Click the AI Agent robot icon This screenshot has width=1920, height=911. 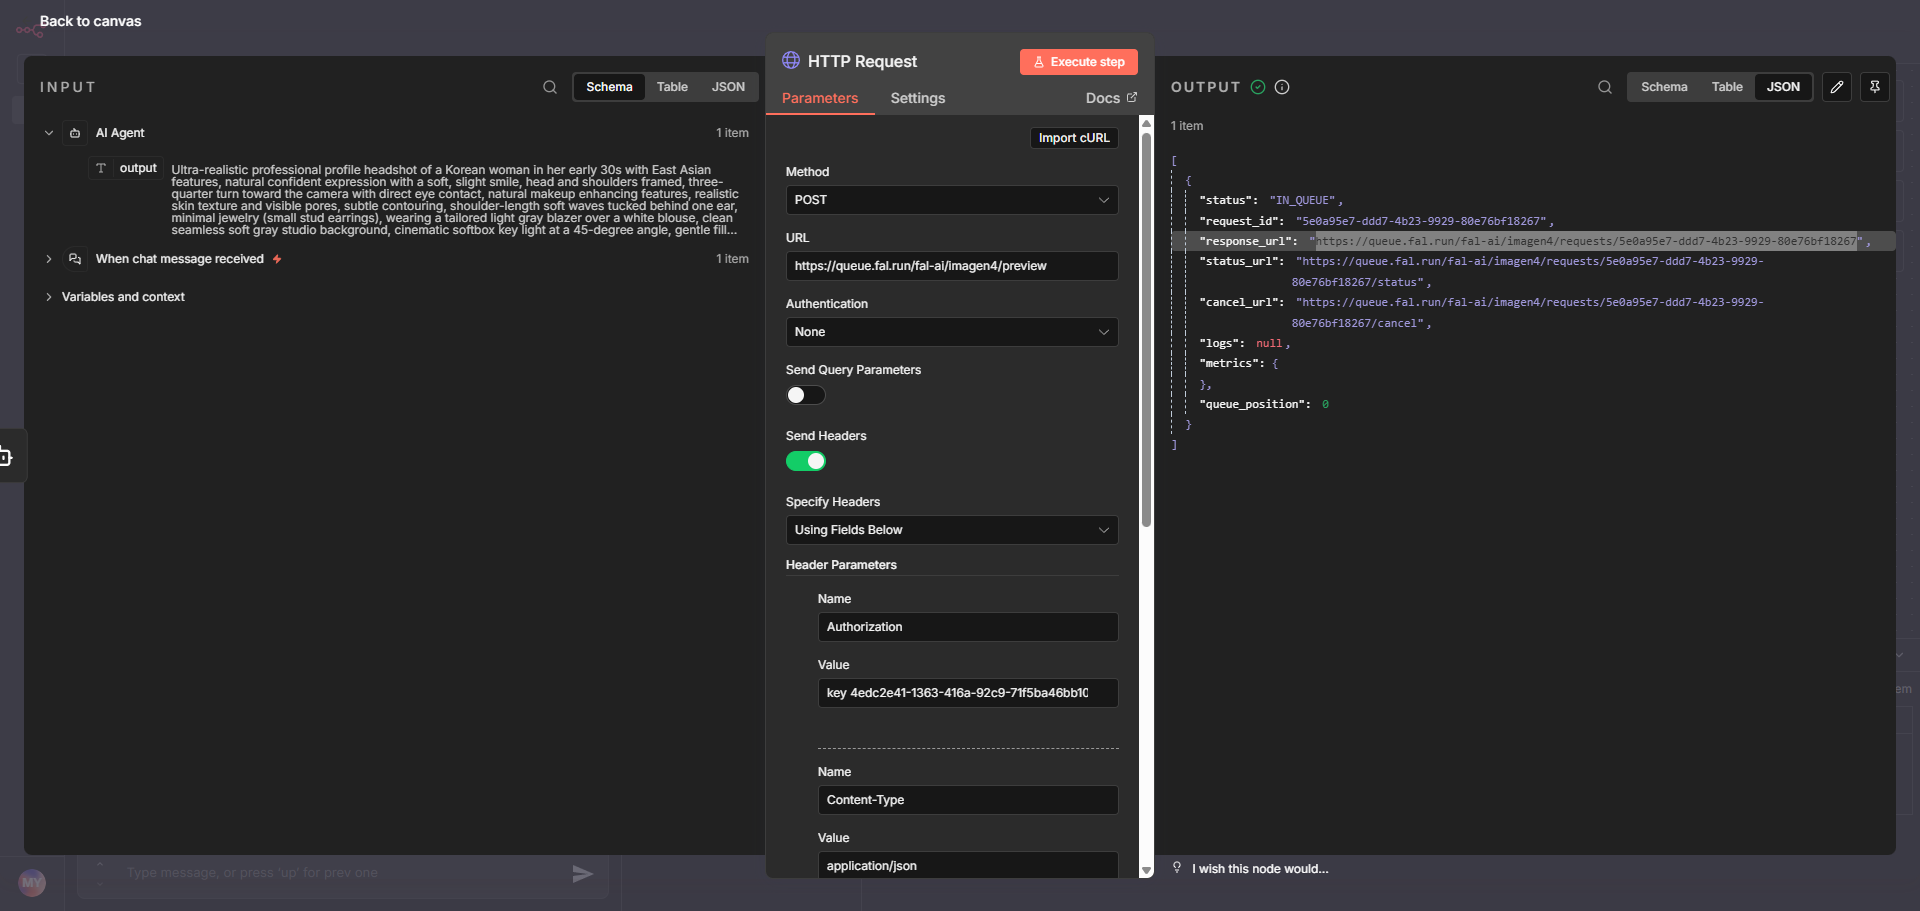click(75, 133)
